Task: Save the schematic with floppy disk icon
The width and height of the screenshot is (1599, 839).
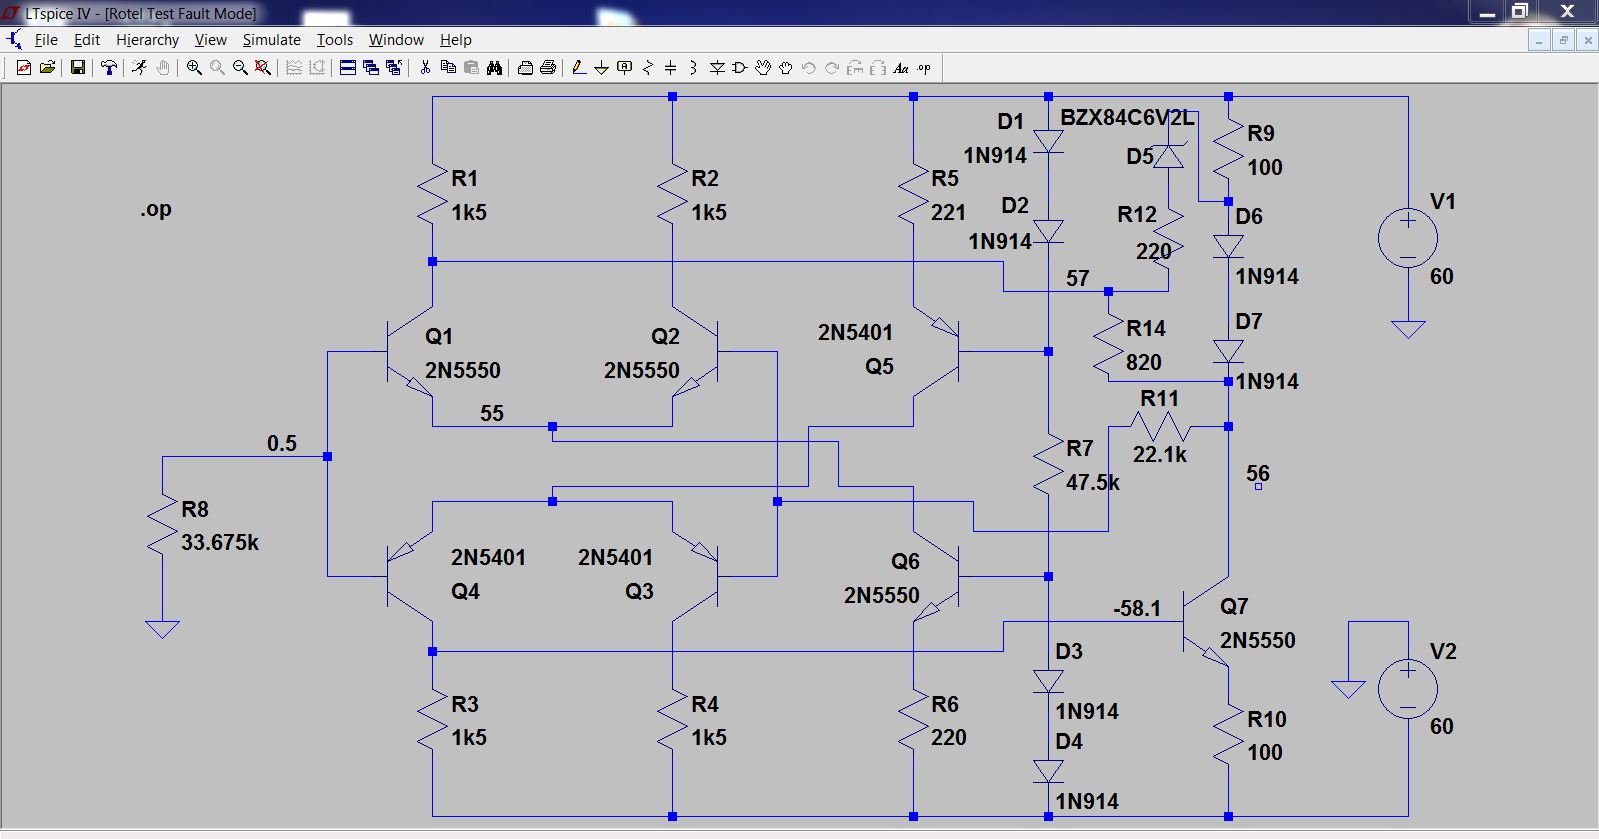Action: coord(77,68)
